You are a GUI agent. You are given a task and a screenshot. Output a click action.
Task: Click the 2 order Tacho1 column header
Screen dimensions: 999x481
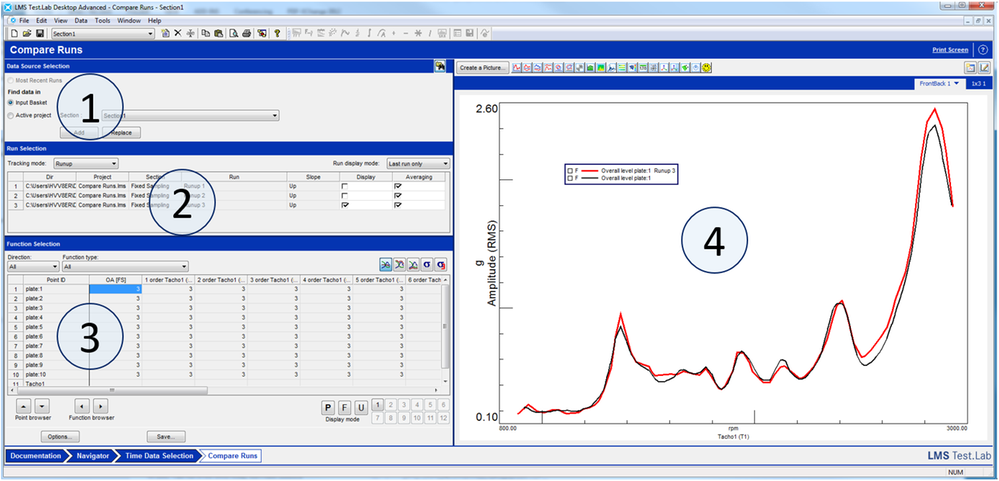pyautogui.click(x=220, y=280)
